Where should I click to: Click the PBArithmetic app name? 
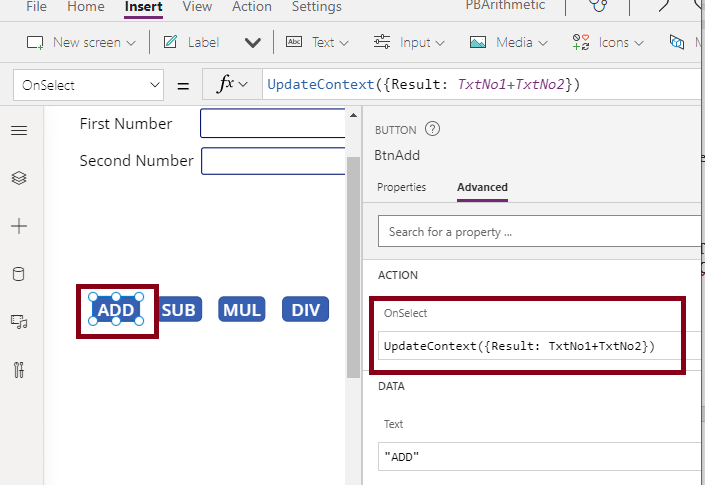[x=505, y=5]
